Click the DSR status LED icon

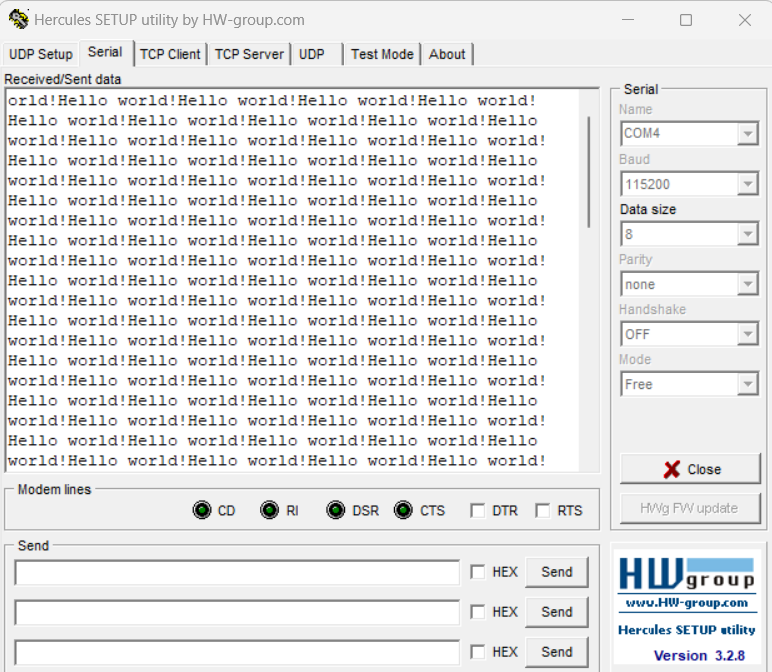coord(336,510)
